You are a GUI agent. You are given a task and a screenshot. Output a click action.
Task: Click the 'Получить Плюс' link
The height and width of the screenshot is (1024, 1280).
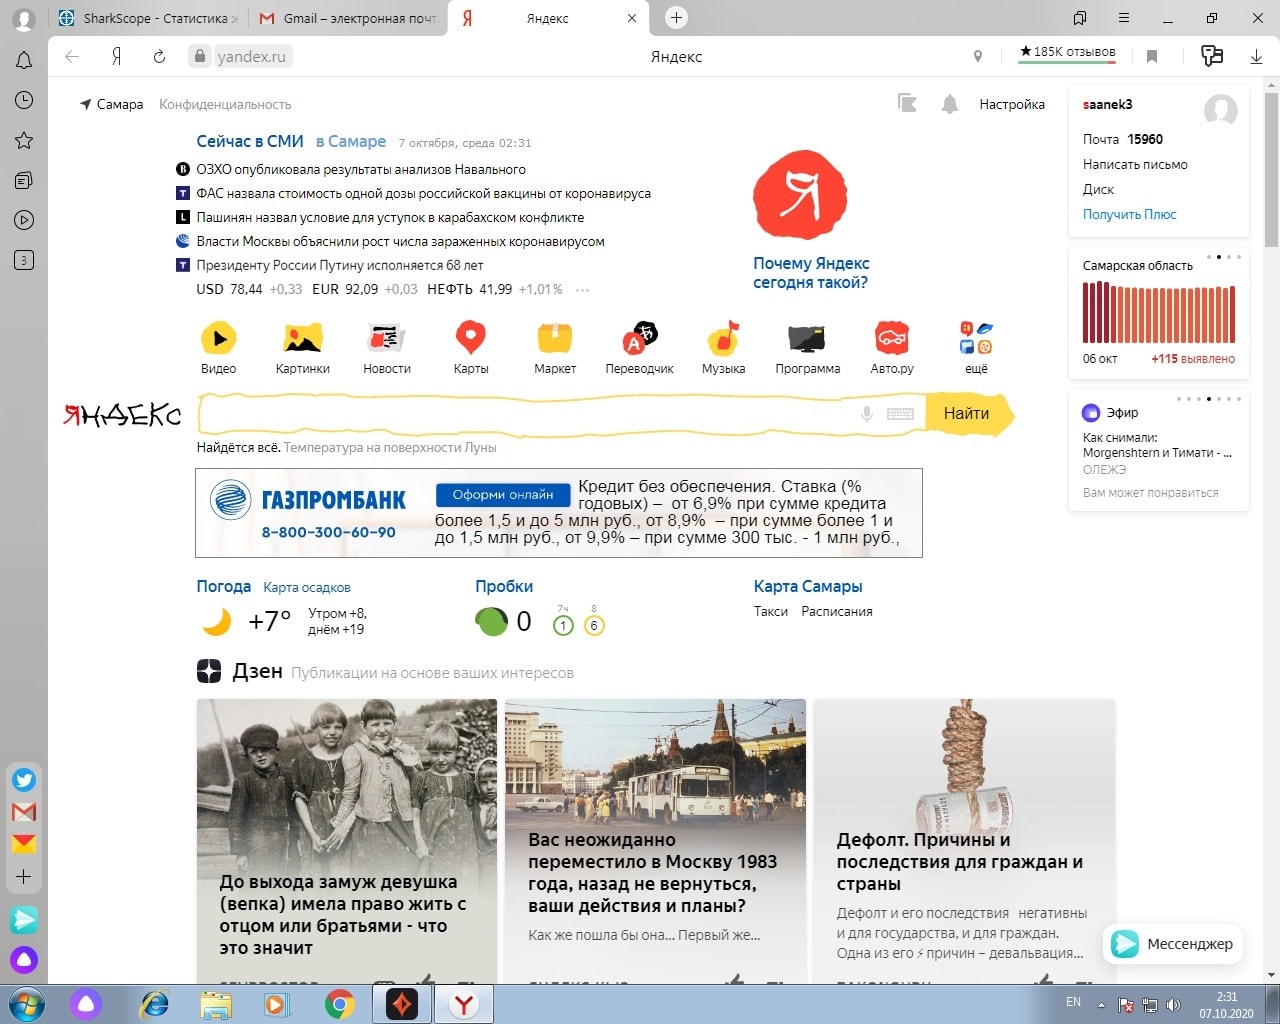pos(1129,214)
